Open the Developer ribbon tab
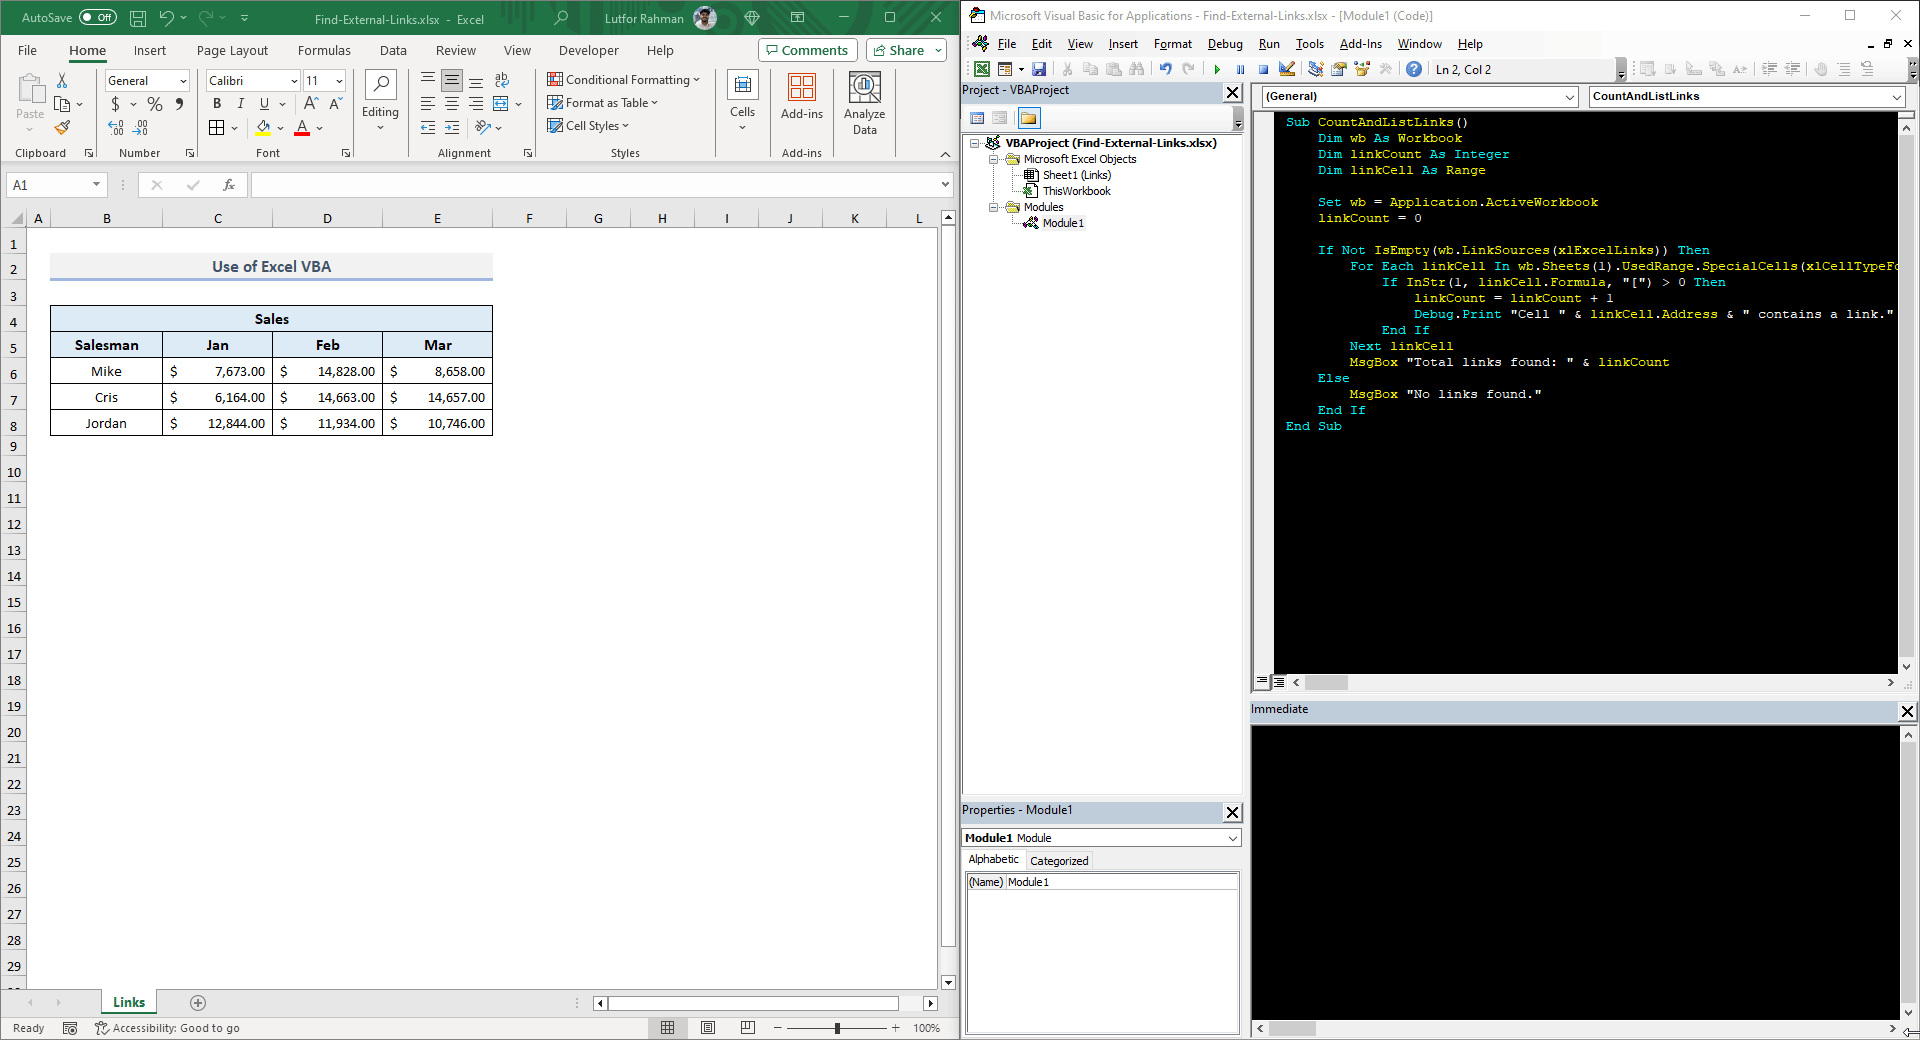Image resolution: width=1920 pixels, height=1040 pixels. [588, 51]
